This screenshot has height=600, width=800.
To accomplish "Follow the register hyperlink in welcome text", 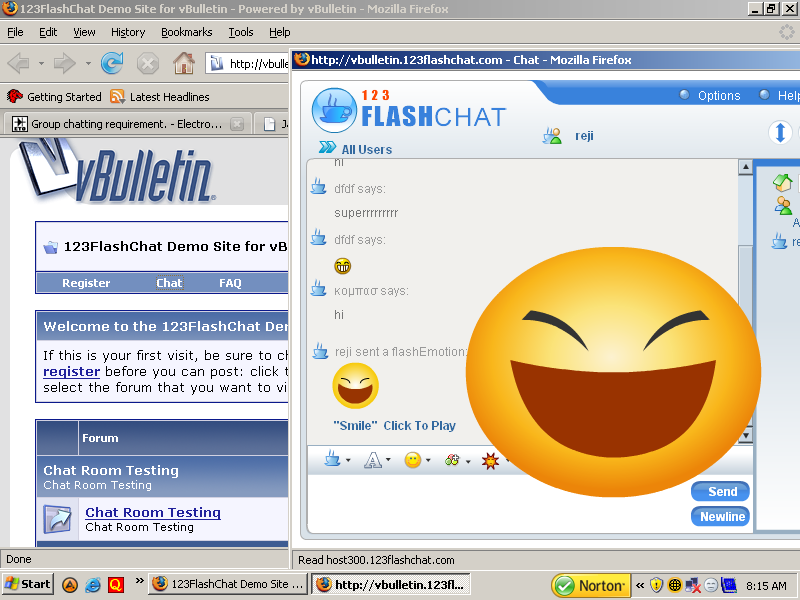I will 71,371.
